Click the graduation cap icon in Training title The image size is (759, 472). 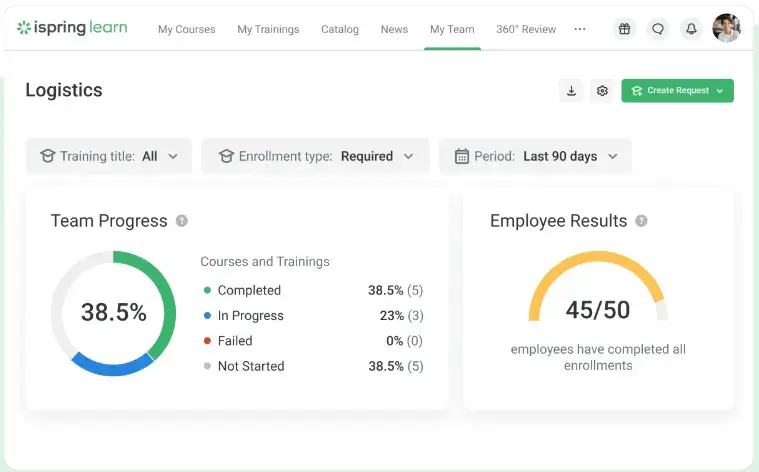[x=47, y=156]
